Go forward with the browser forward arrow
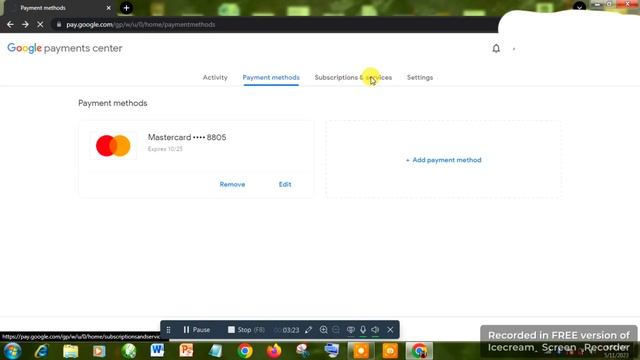This screenshot has height=360, width=640. 25,24
